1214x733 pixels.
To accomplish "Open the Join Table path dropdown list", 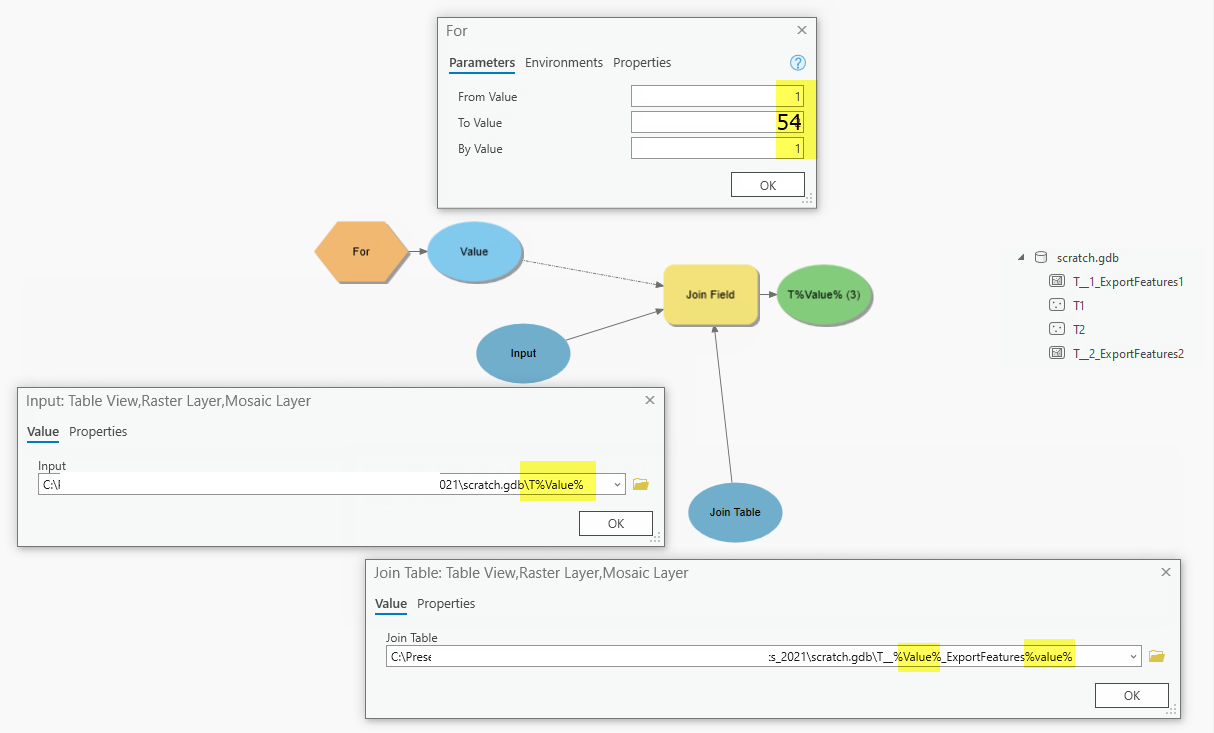I will tap(1135, 656).
